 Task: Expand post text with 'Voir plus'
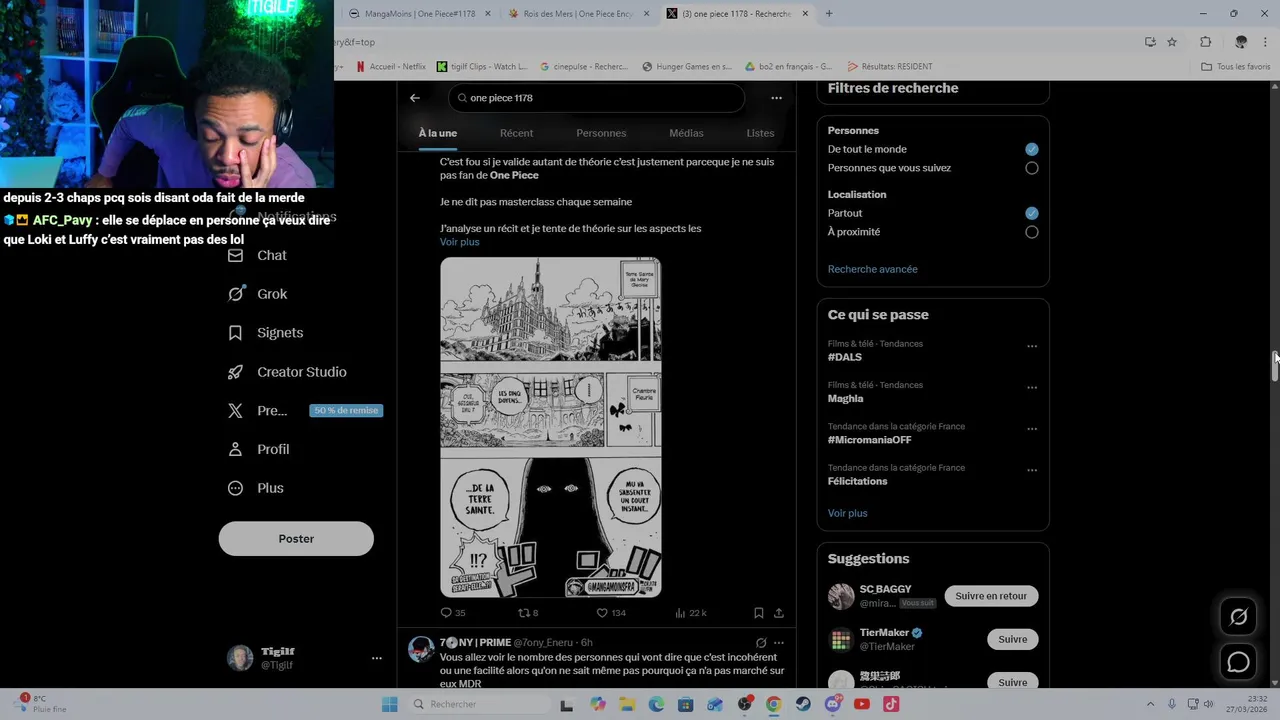coord(460,242)
